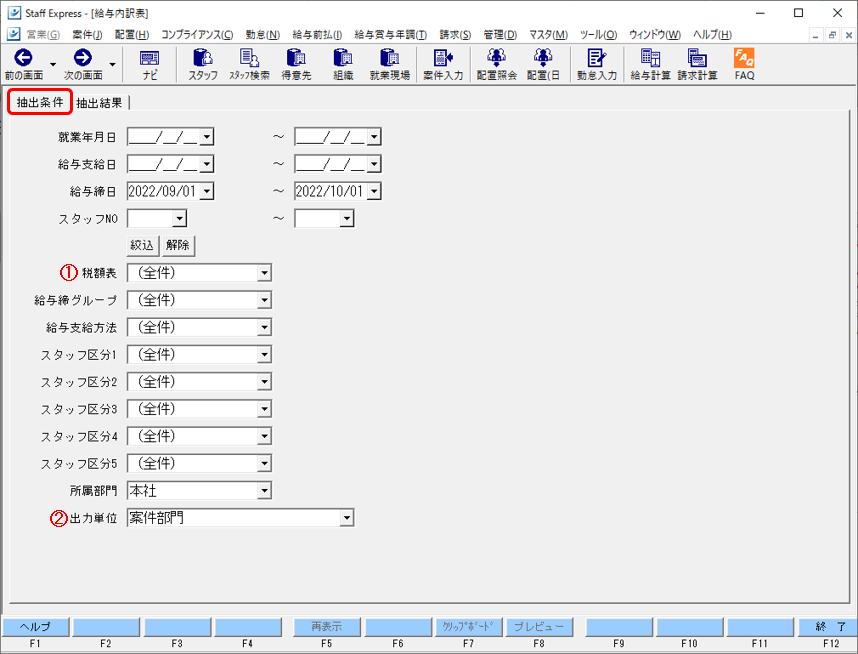Open the ウィンドウ(W) menu
Viewport: 858px width, 654px height.
(655, 34)
